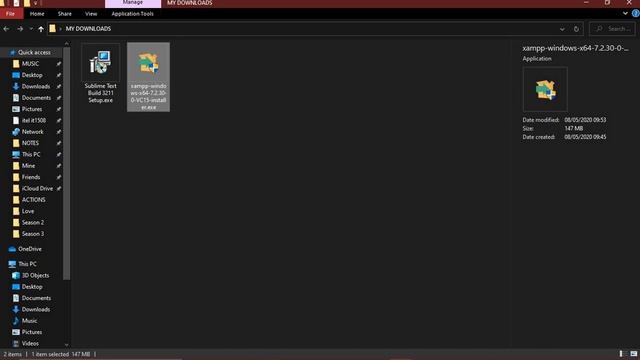Screen dimensions: 640x360
Task: Switch to details view in status bar
Action: point(621,354)
